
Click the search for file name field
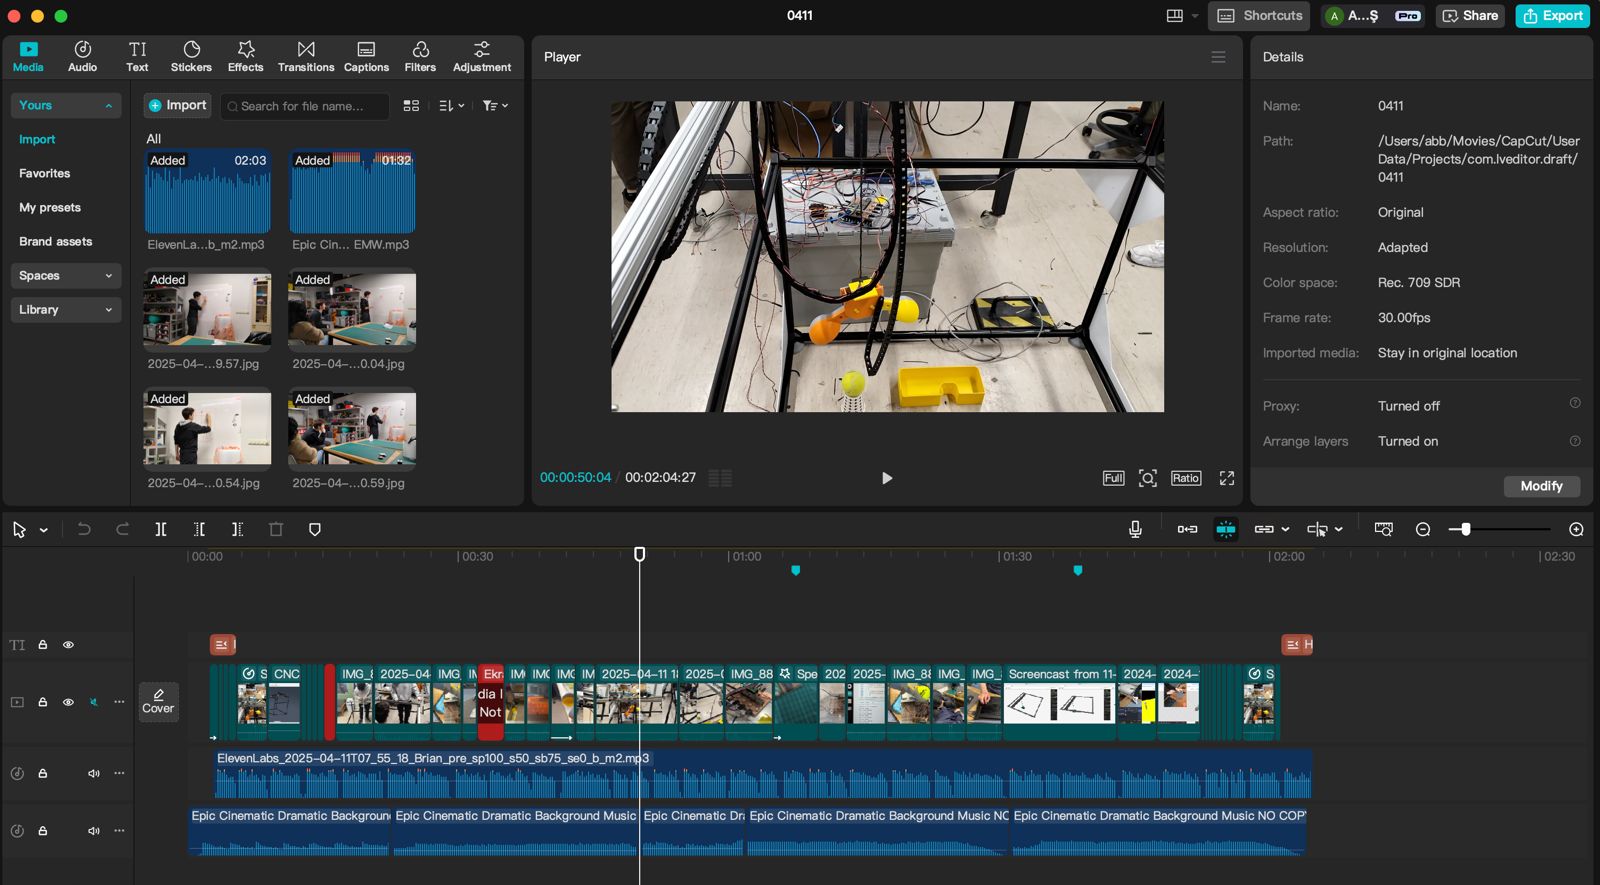[305, 106]
